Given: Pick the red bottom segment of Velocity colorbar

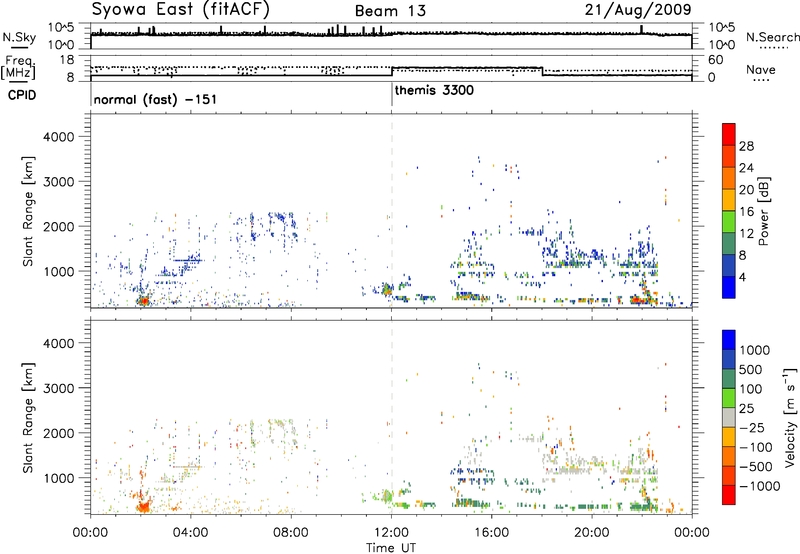Looking at the screenshot, I should (729, 495).
